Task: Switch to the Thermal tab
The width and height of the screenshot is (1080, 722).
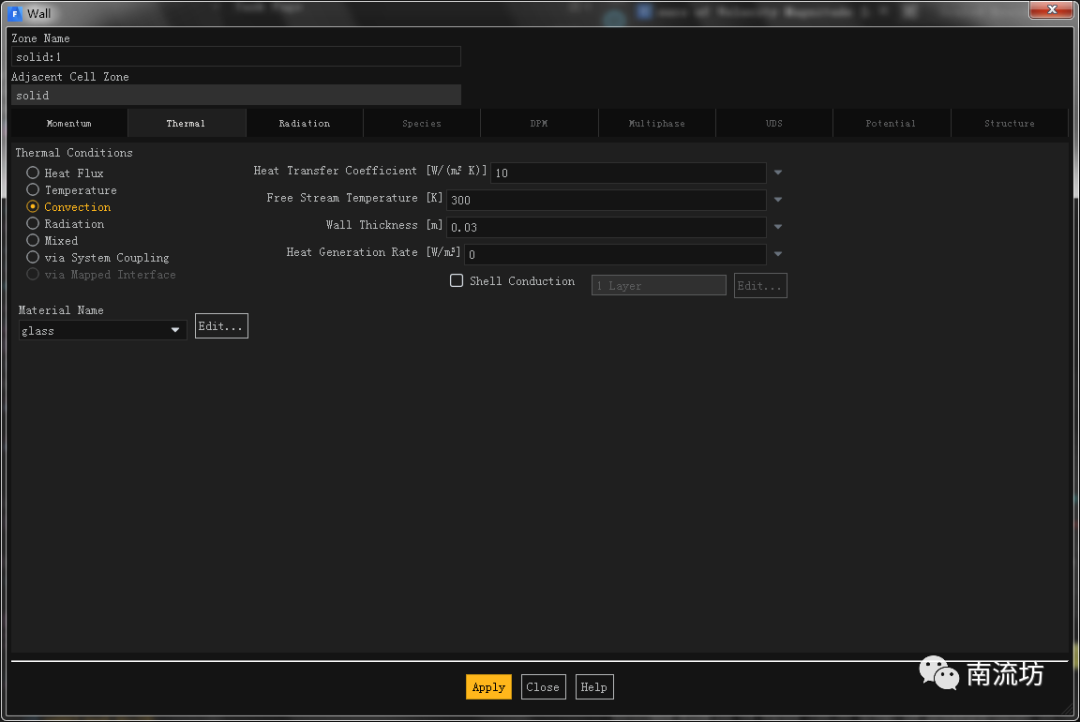Action: pos(186,123)
